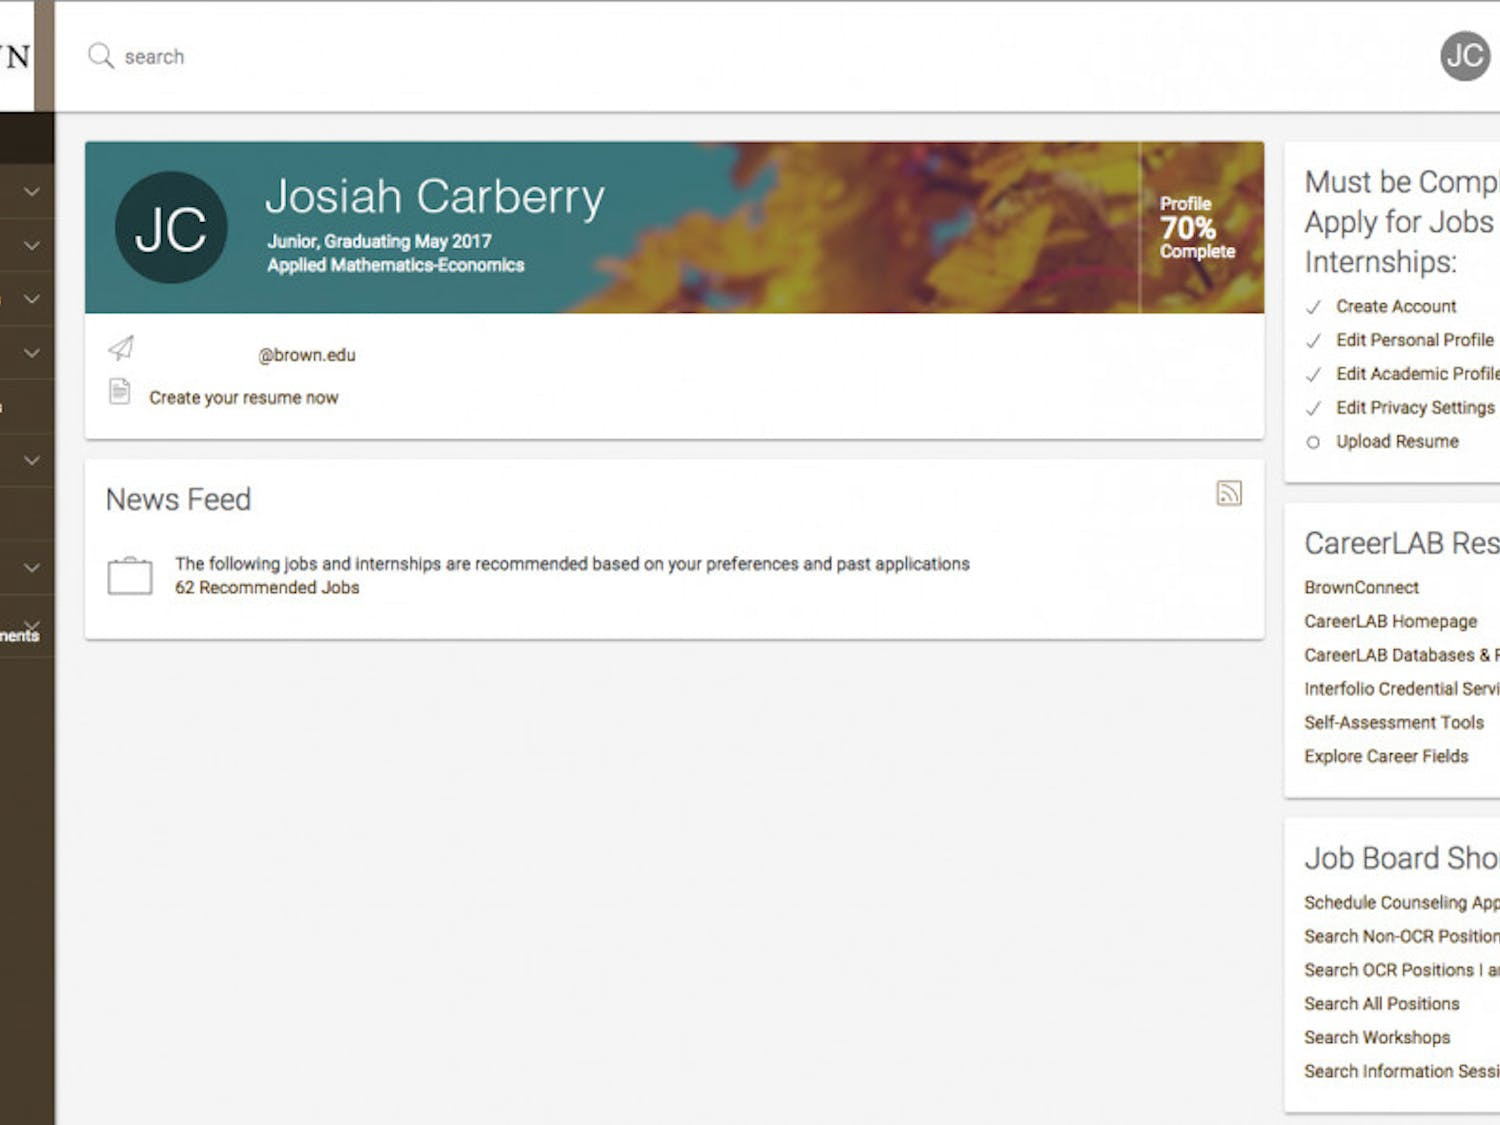Toggle the Upload Resume completion circle
1500x1125 pixels.
click(1313, 441)
